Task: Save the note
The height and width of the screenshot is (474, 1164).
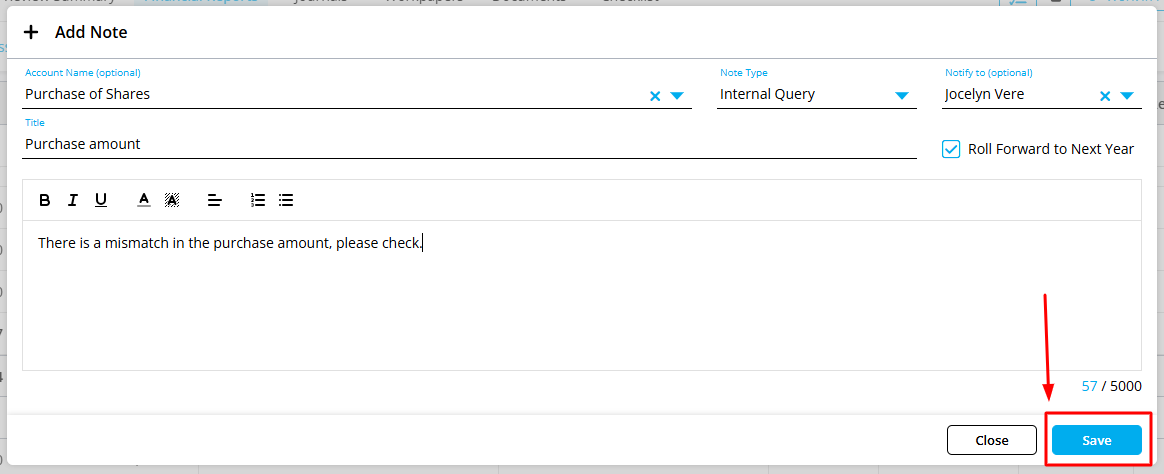Action: [1096, 440]
